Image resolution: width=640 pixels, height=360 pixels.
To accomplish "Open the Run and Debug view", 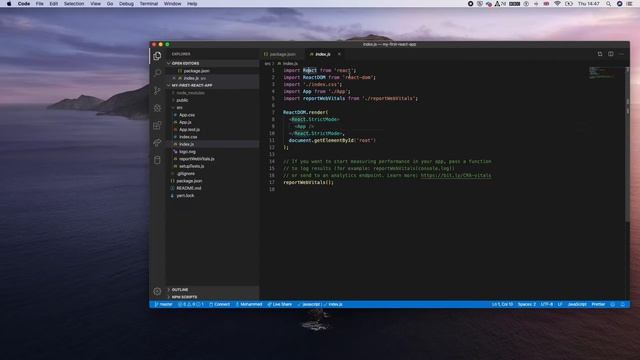I will pyautogui.click(x=157, y=108).
